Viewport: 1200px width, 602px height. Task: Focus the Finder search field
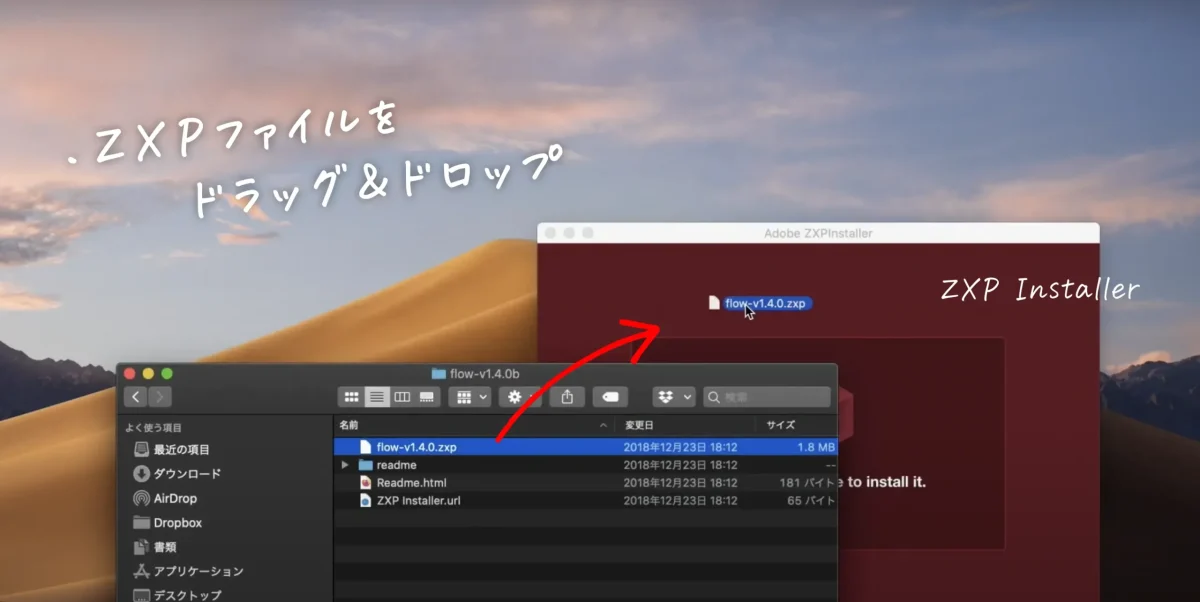[x=767, y=397]
